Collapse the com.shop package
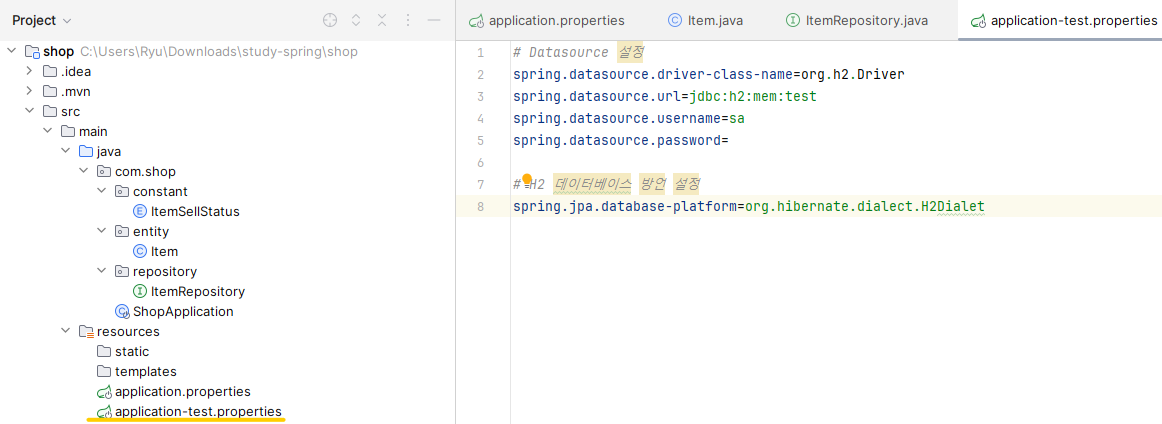This screenshot has width=1162, height=424. coord(83,172)
